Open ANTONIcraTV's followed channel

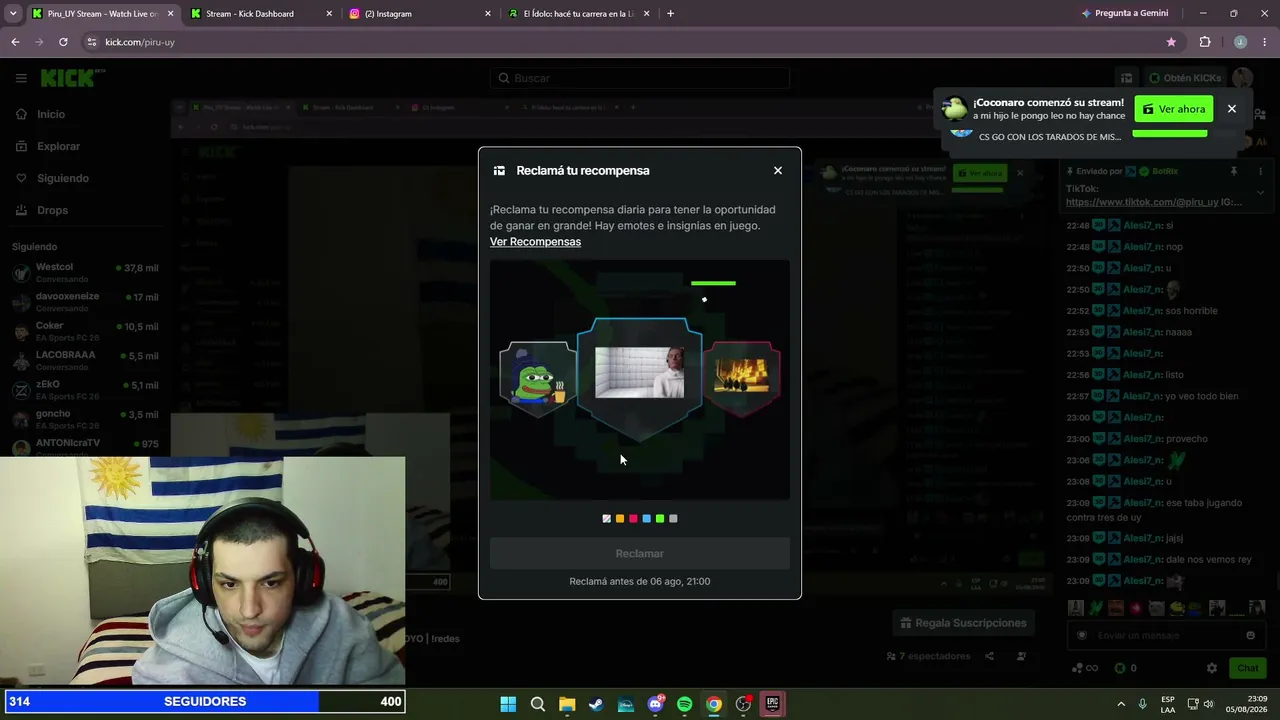(85, 446)
